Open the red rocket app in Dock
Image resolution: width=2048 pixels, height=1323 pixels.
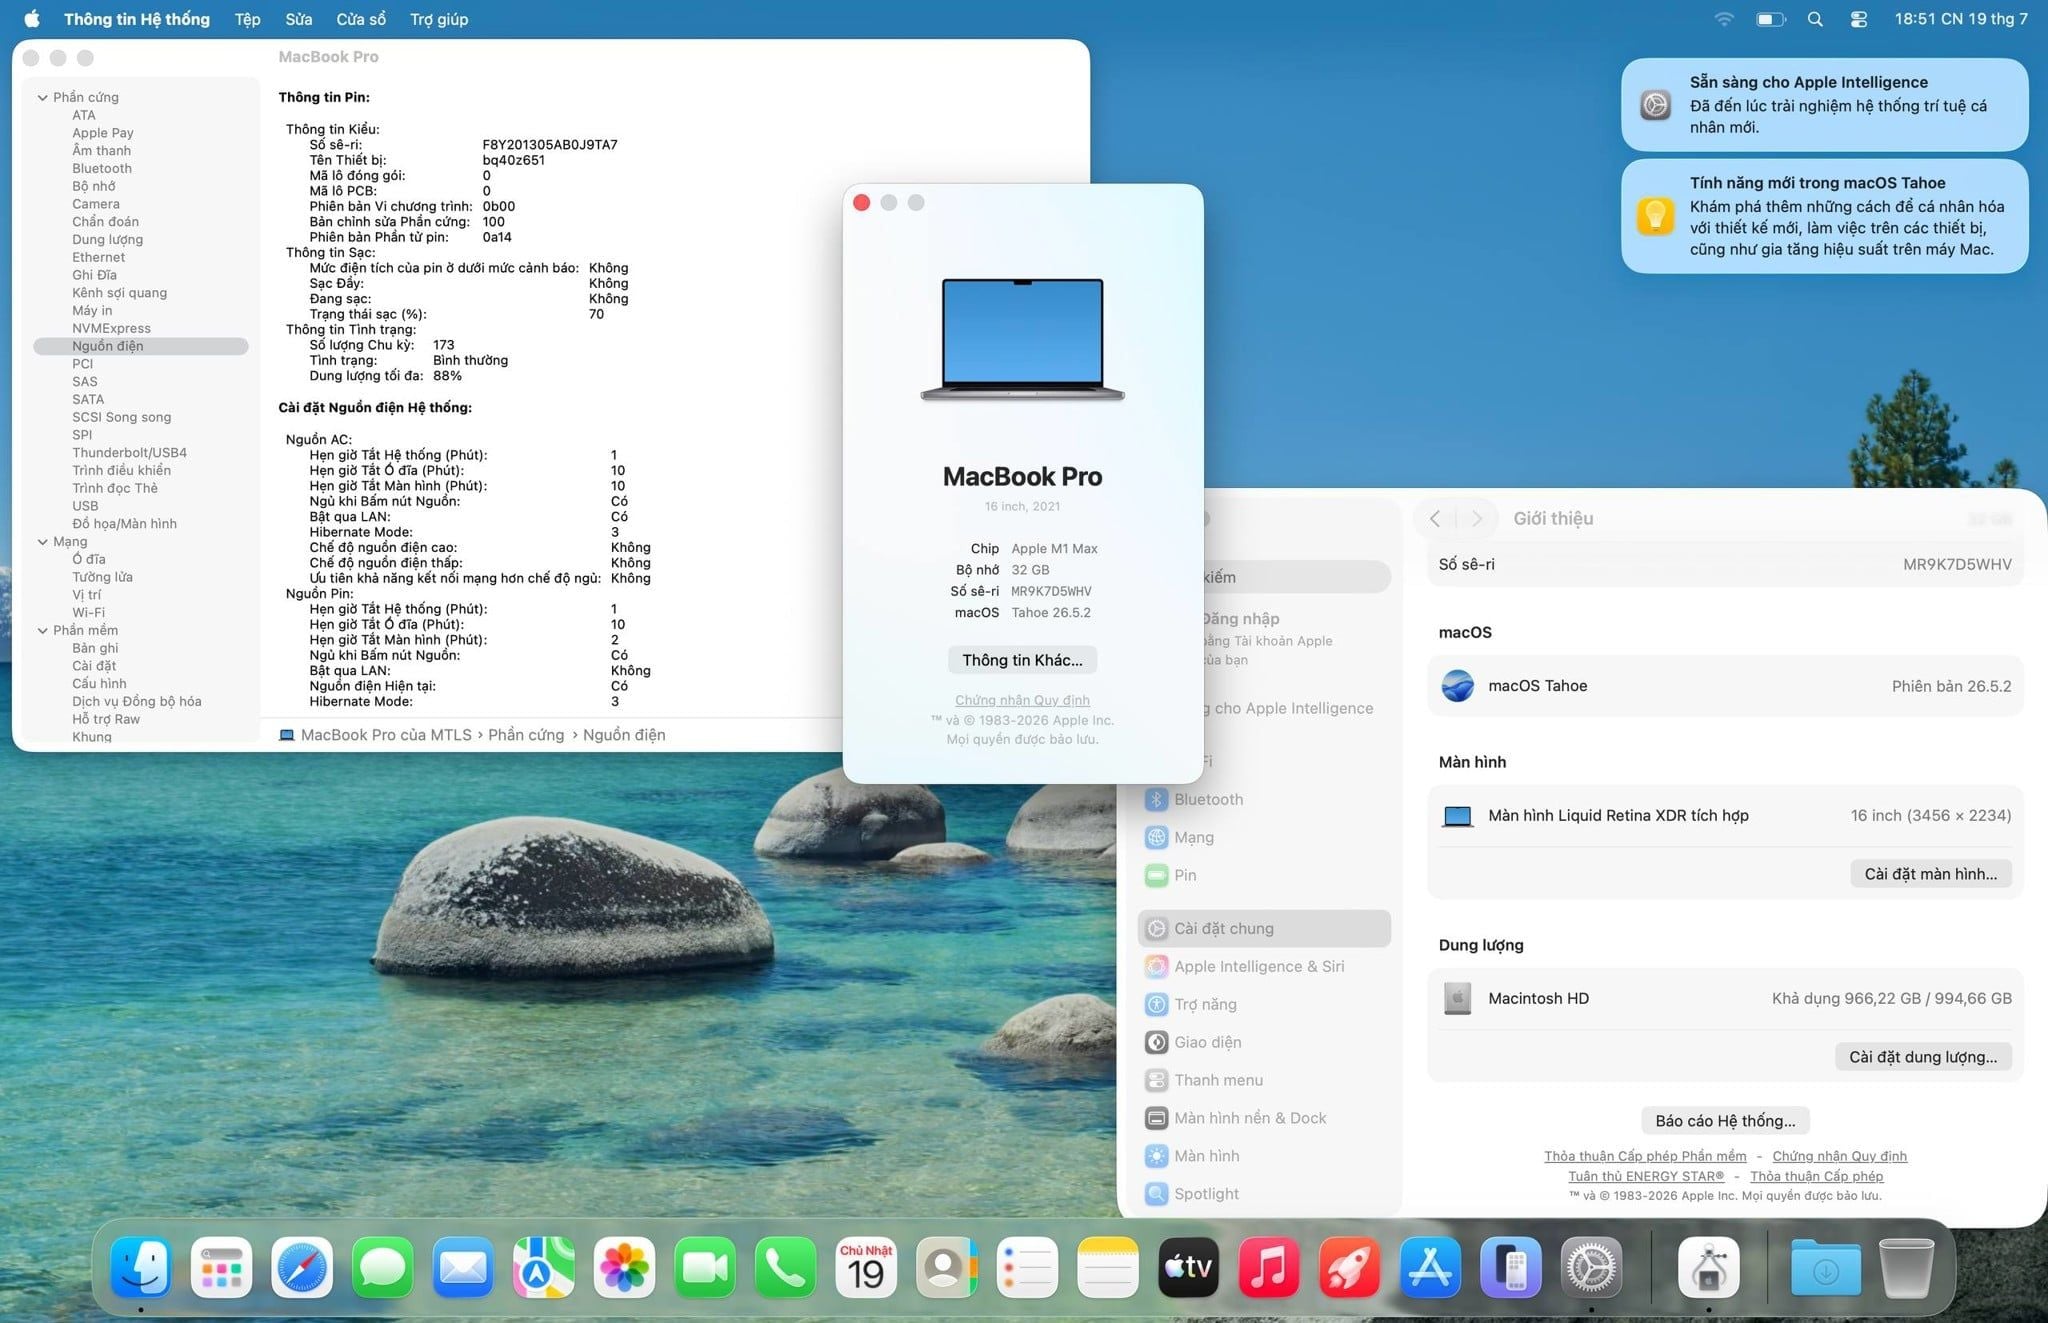[x=1350, y=1268]
